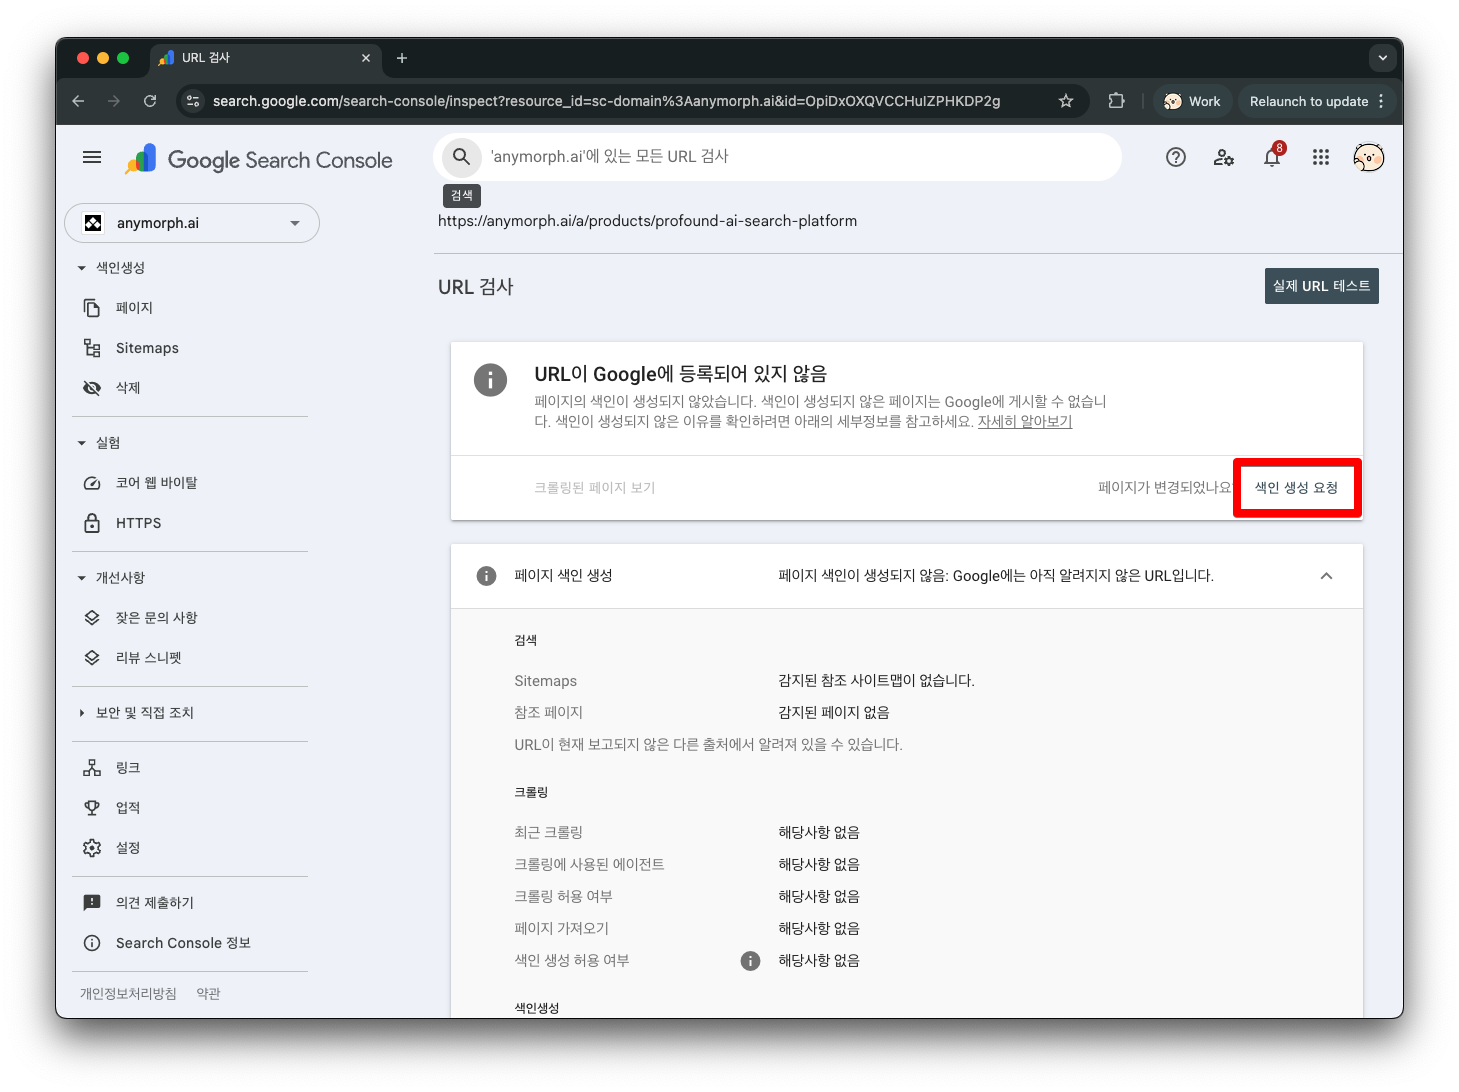Open the Sitemaps report
The height and width of the screenshot is (1092, 1459).
click(146, 347)
